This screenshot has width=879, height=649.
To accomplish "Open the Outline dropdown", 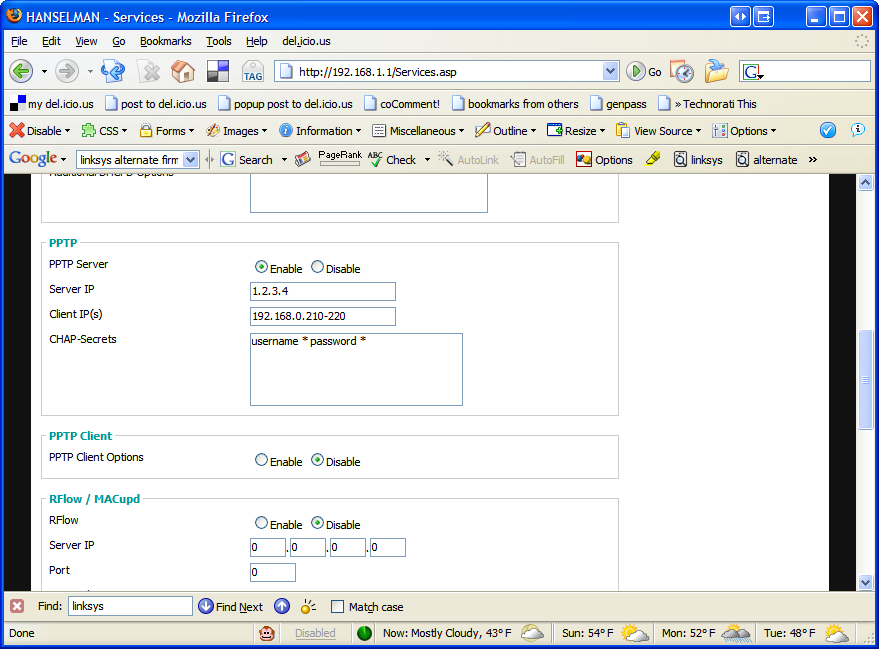I will pyautogui.click(x=506, y=131).
